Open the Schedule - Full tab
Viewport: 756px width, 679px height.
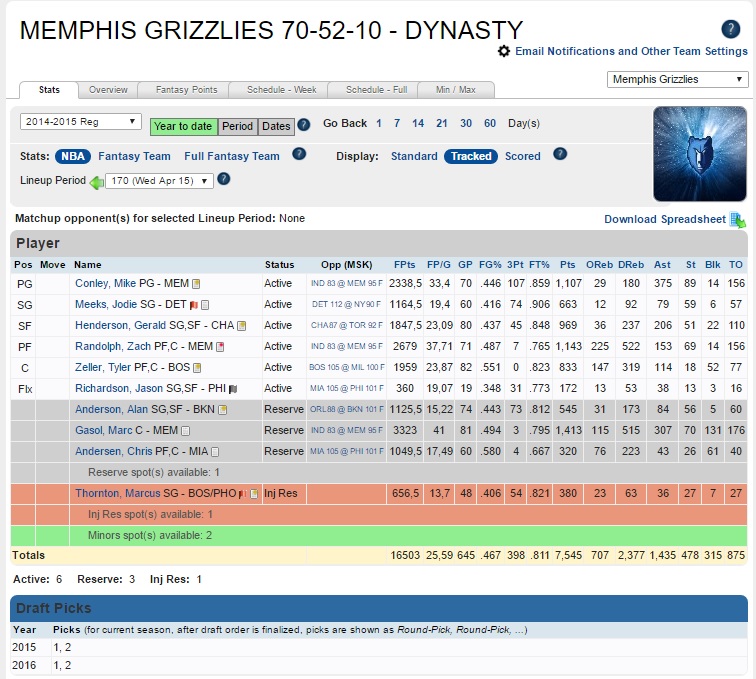pos(376,90)
